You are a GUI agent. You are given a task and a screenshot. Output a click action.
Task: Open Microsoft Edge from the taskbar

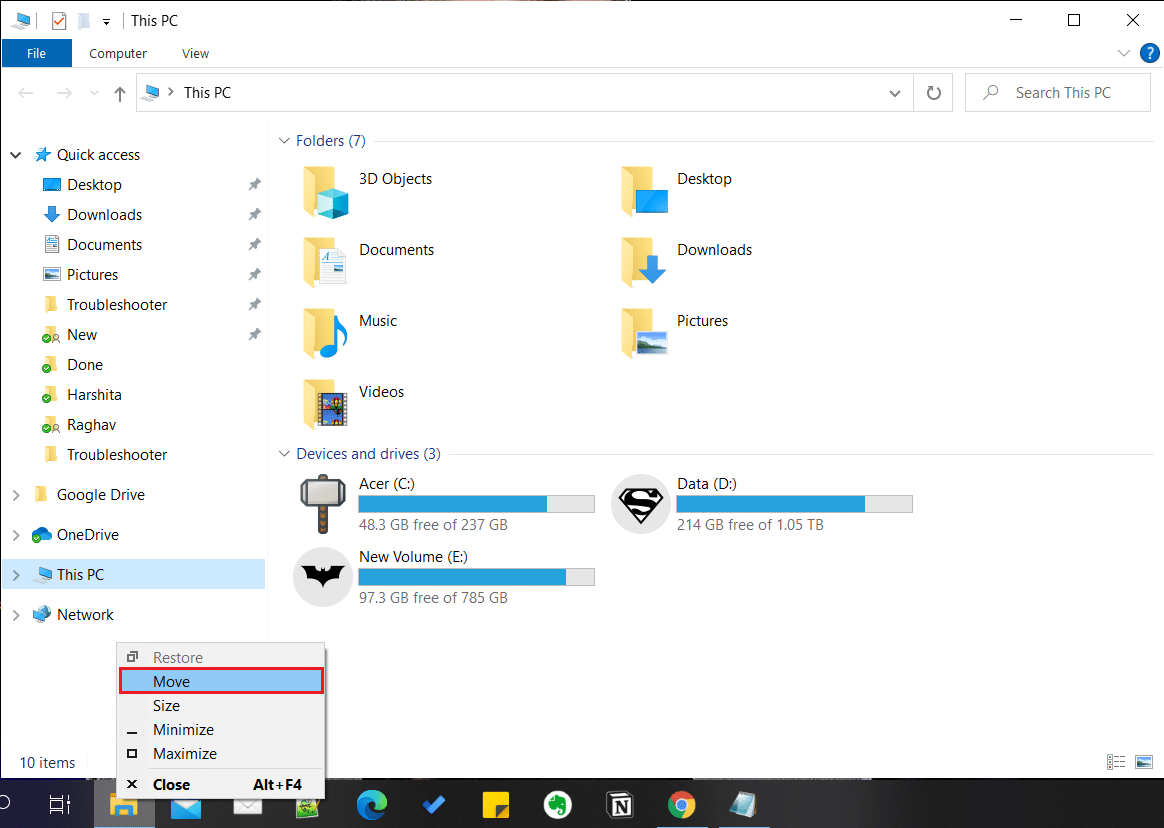tap(371, 804)
